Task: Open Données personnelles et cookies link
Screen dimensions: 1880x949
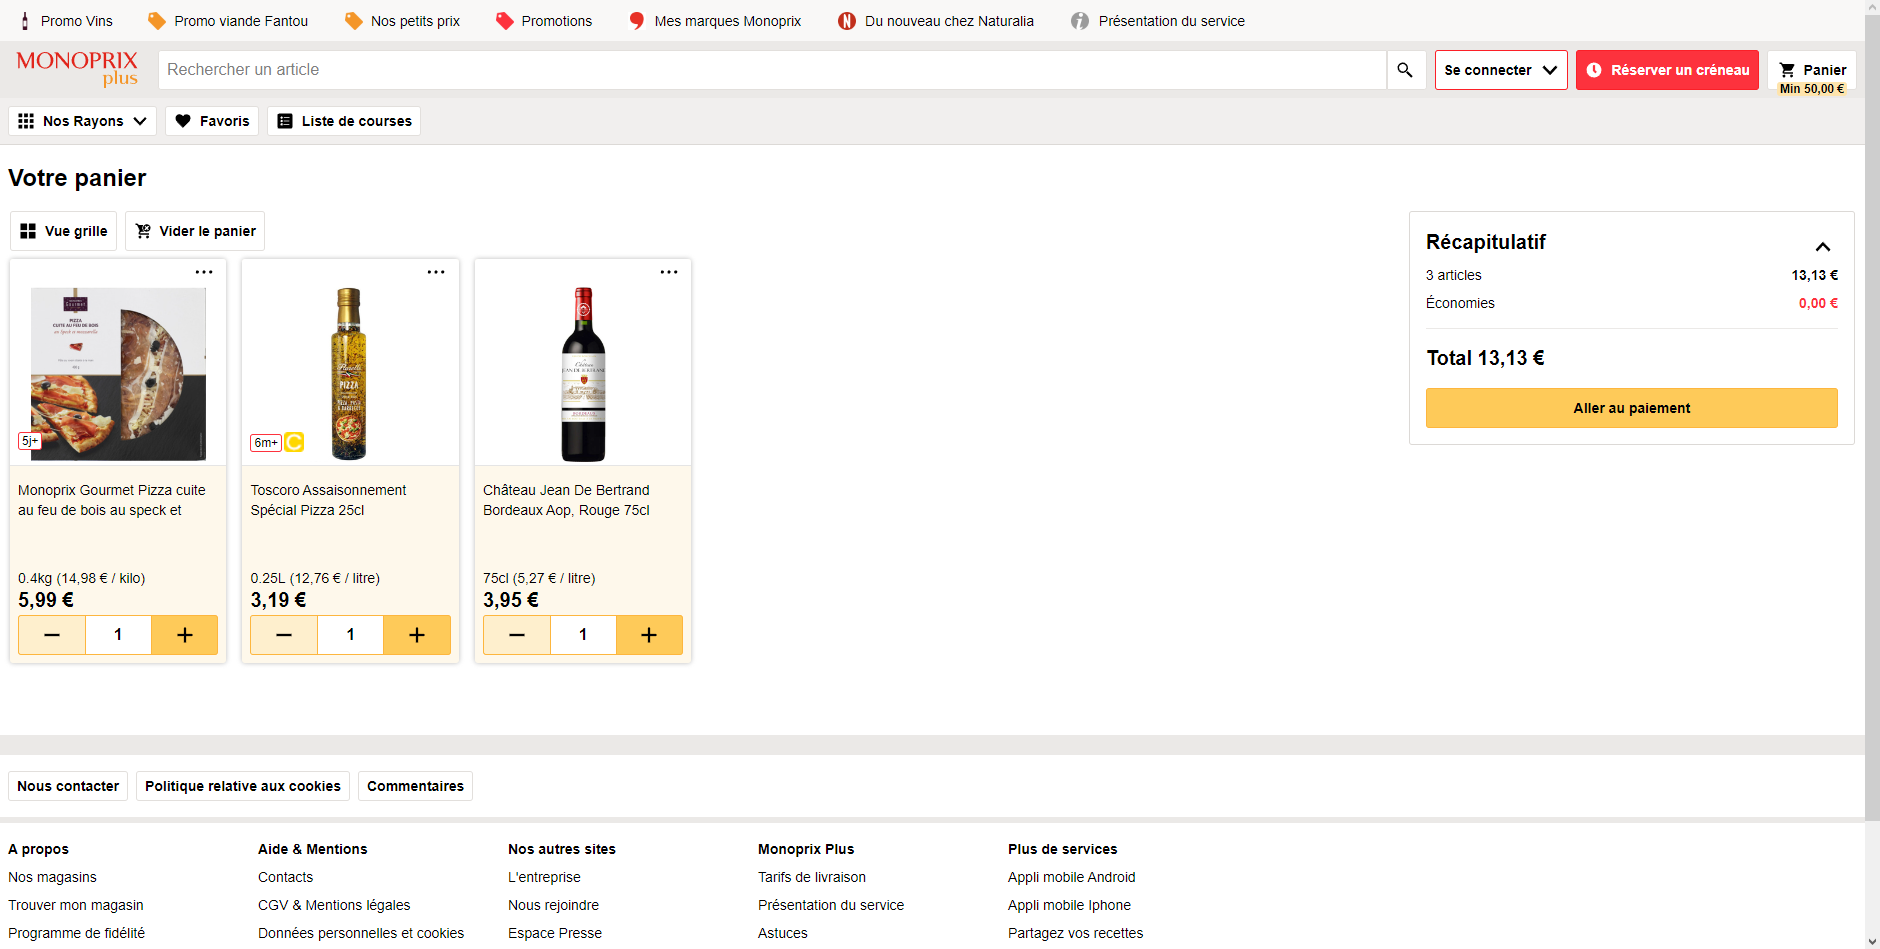Action: pos(361,933)
